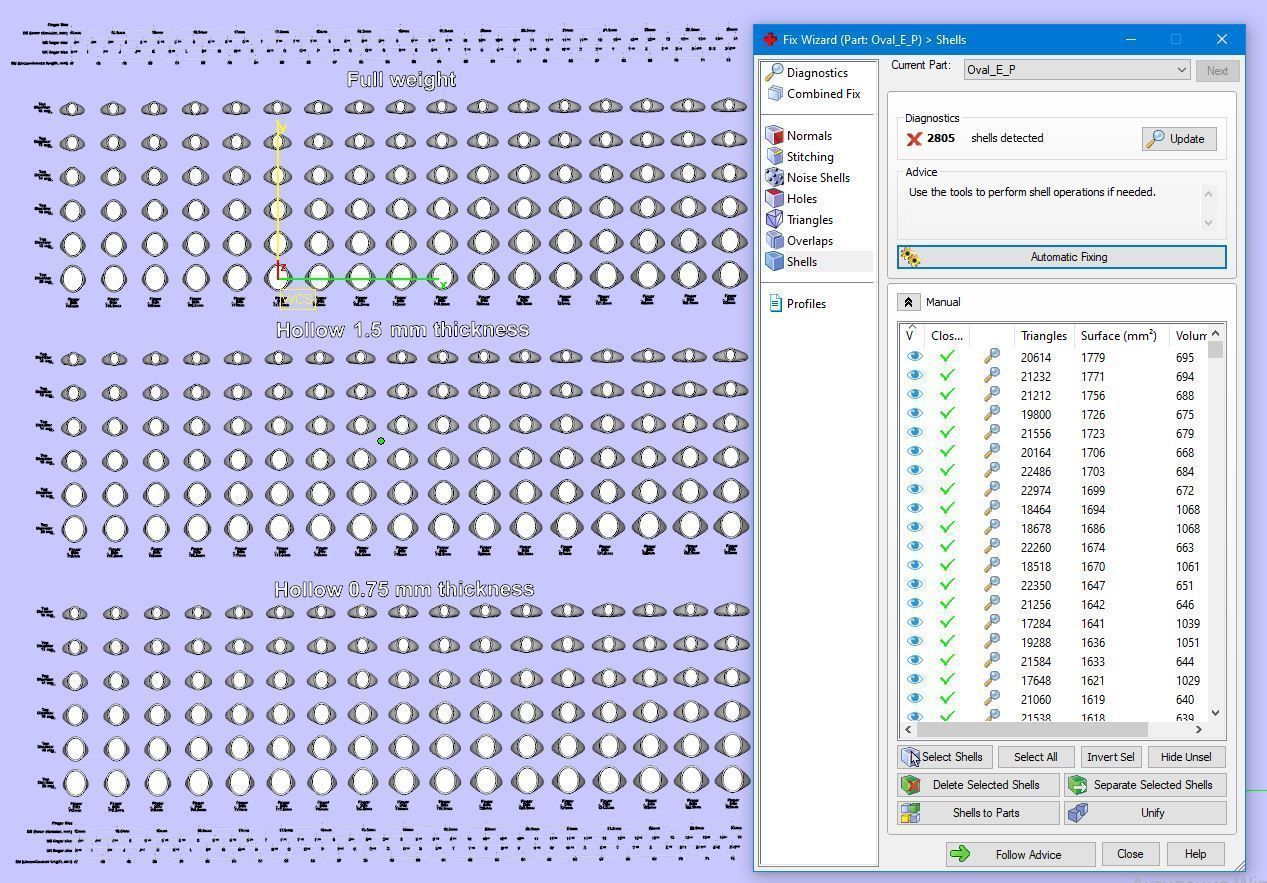Open the Overlaps fix page
Screen dimensions: 1267x883
809,241
